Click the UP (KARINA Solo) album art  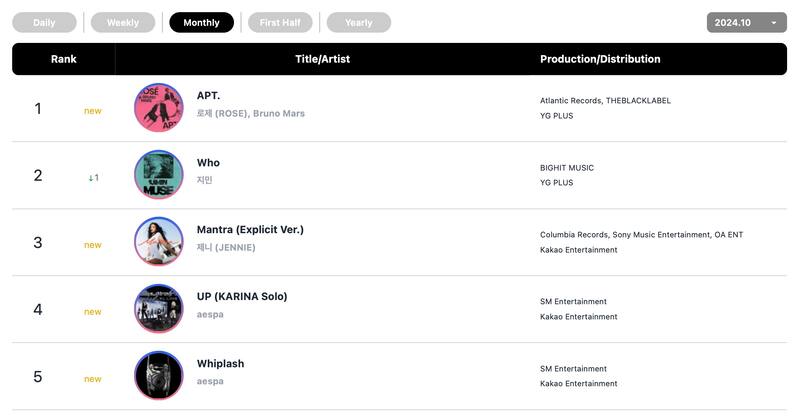[158, 309]
